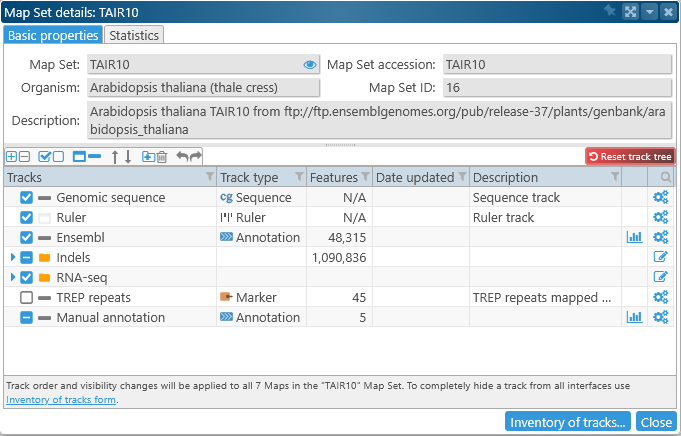Uncheck the Ruler track checkbox
This screenshot has height=436, width=681.
click(x=27, y=217)
